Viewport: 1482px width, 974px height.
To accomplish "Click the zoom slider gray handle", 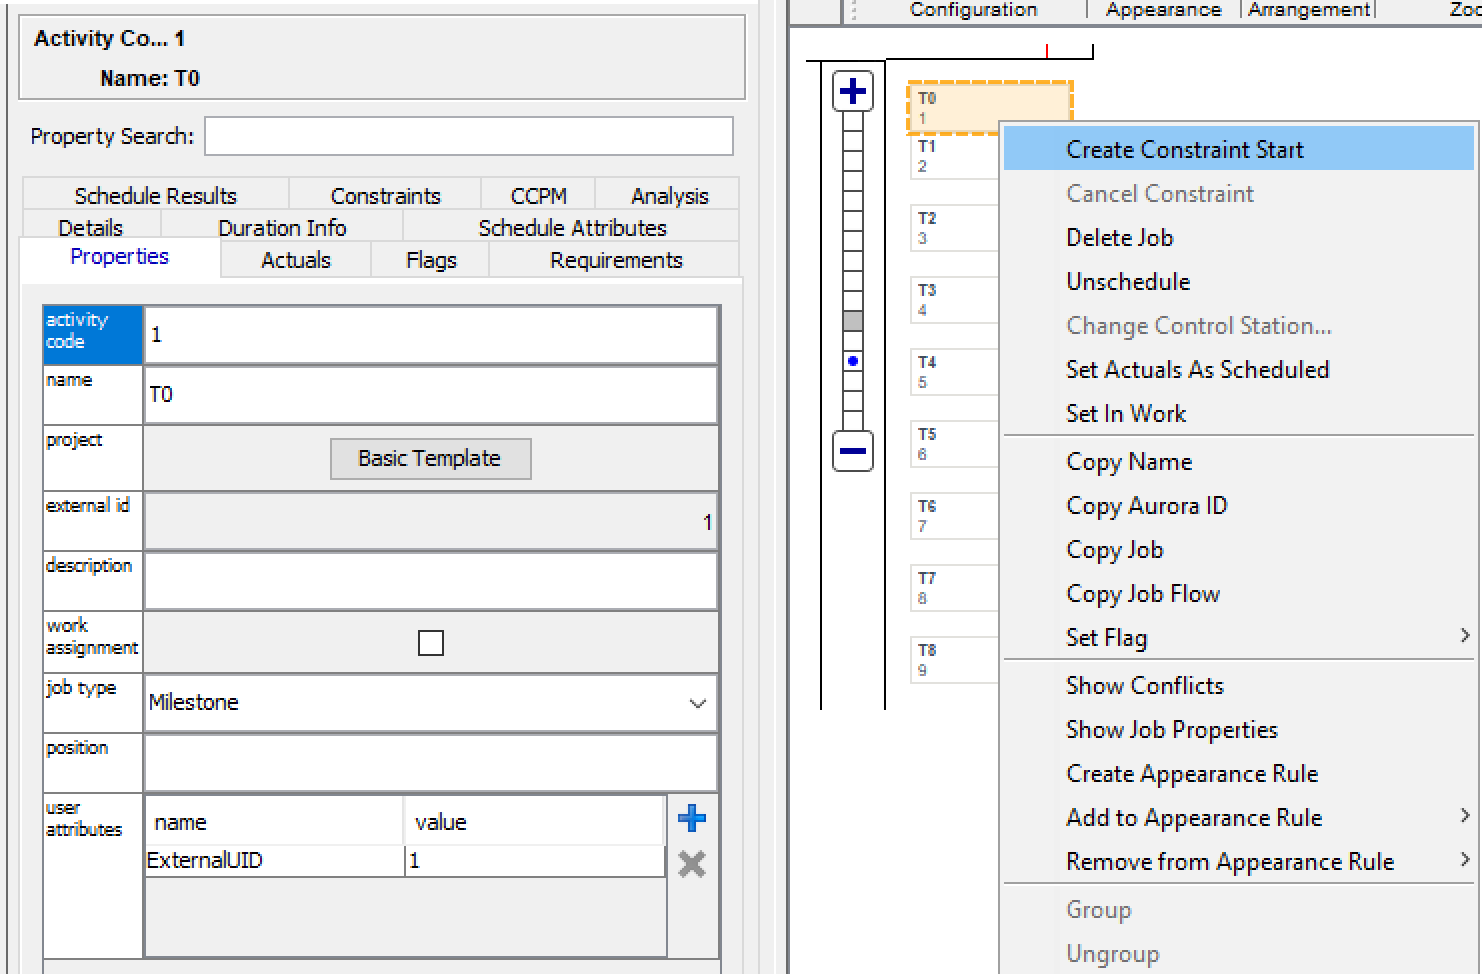I will [x=853, y=321].
